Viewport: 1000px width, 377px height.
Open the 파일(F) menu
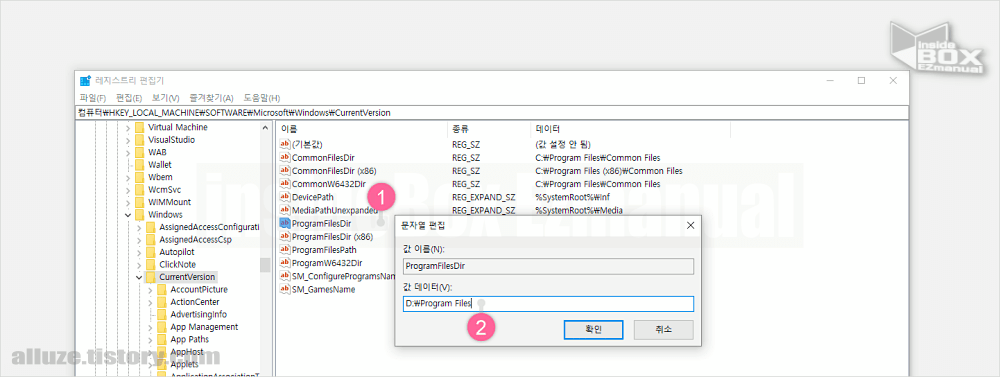tap(92, 98)
